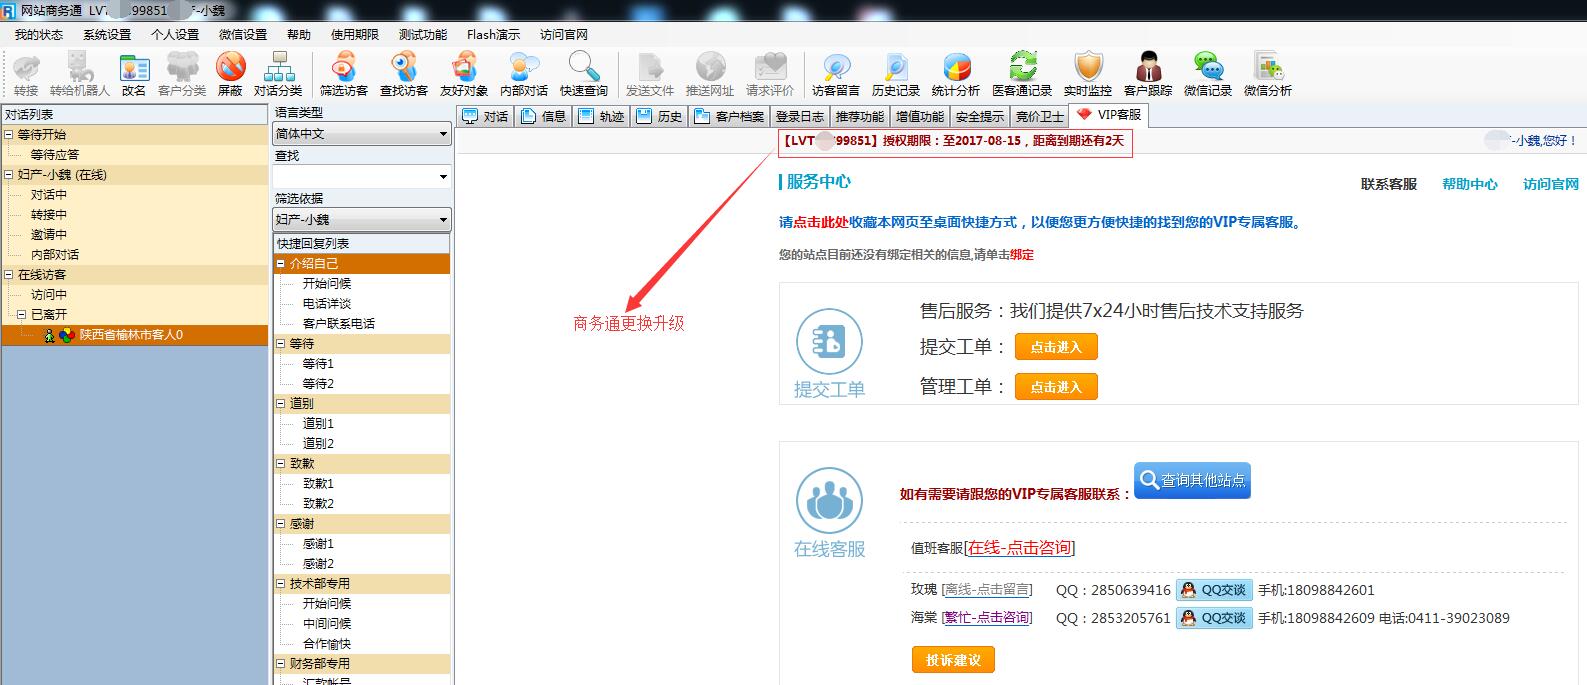This screenshot has width=1587, height=685.
Task: Select the 开始问候 reply under 介绍自己
Action: point(327,284)
